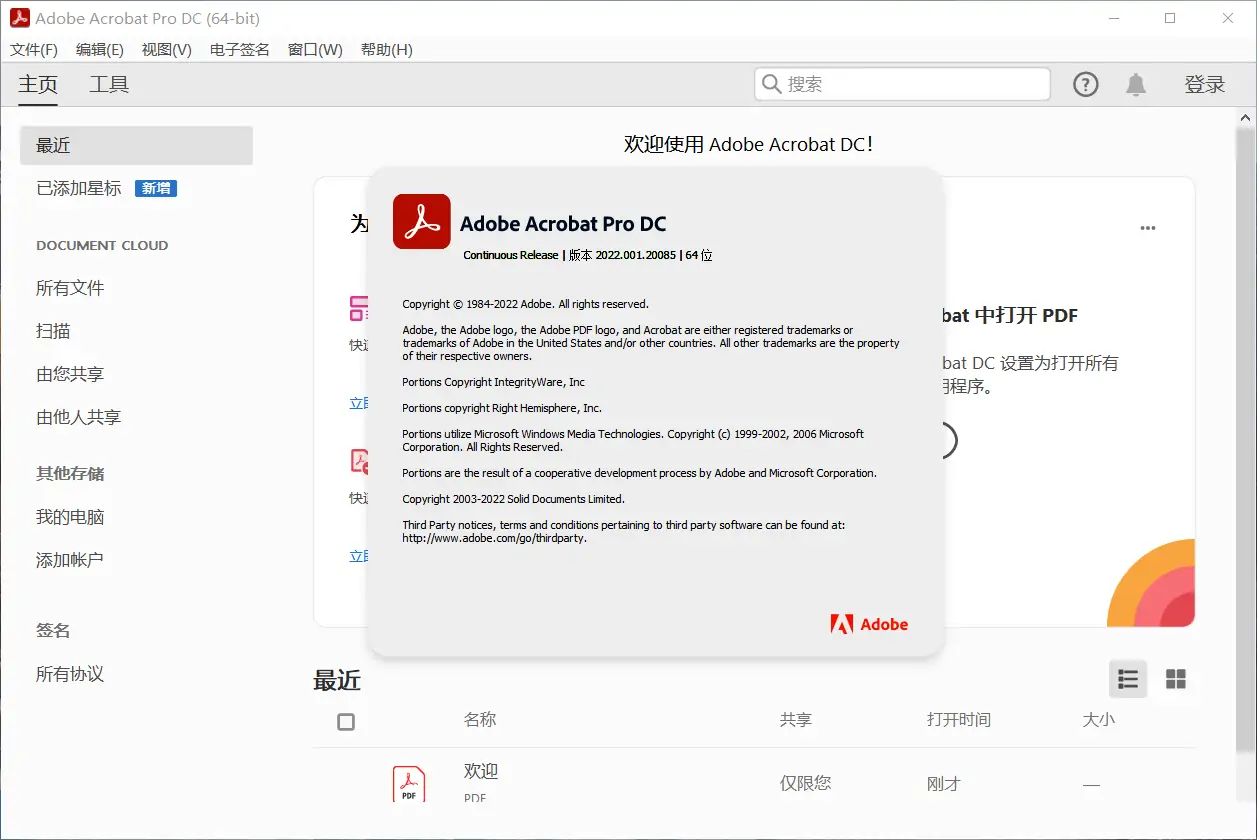1257x840 pixels.
Task: Switch recent files to grid view
Action: [x=1176, y=679]
